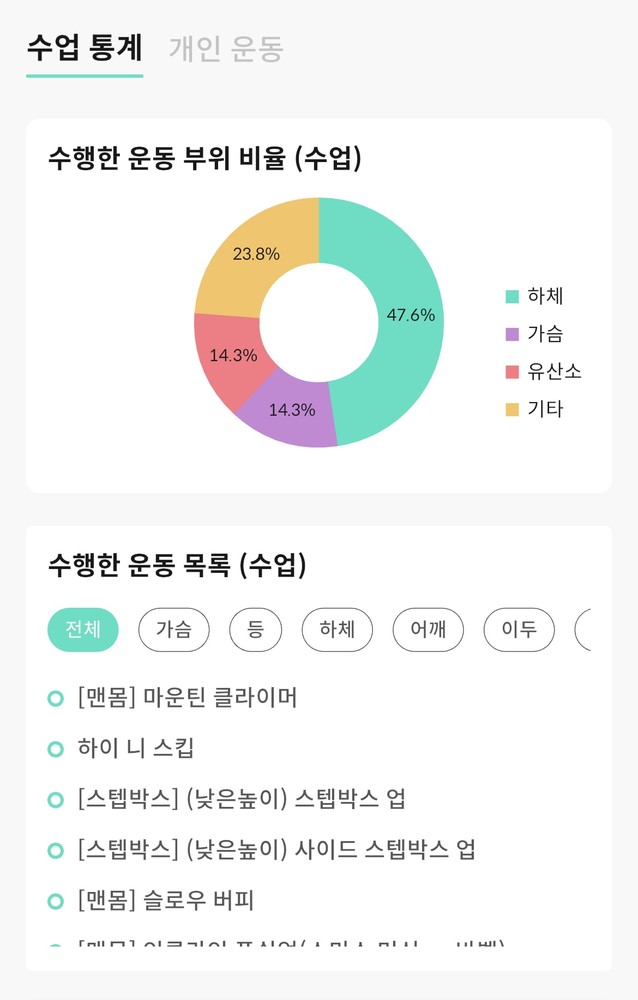
Task: Choose the 어깨 filter chip
Action: point(428,629)
